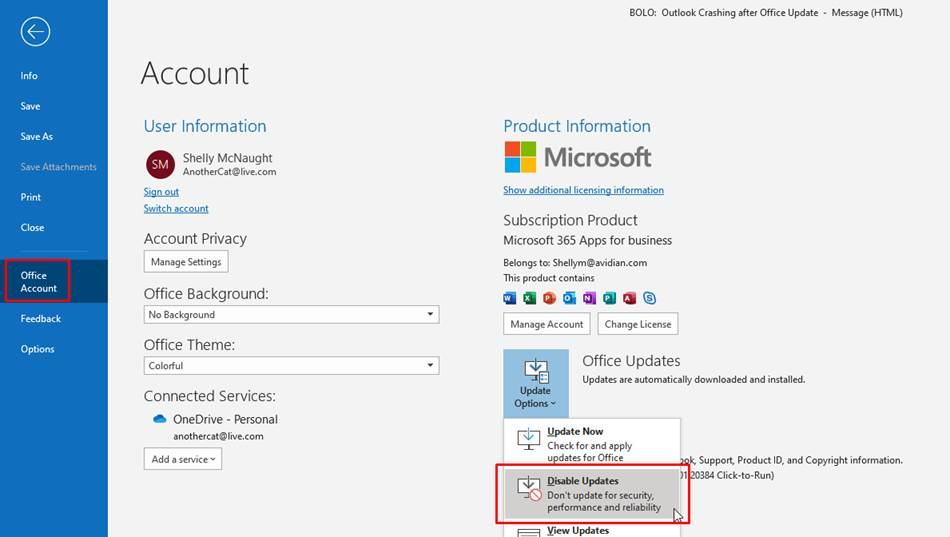Click the Shelly McNaught user name
Image resolution: width=950 pixels, height=537 pixels.
(227, 158)
